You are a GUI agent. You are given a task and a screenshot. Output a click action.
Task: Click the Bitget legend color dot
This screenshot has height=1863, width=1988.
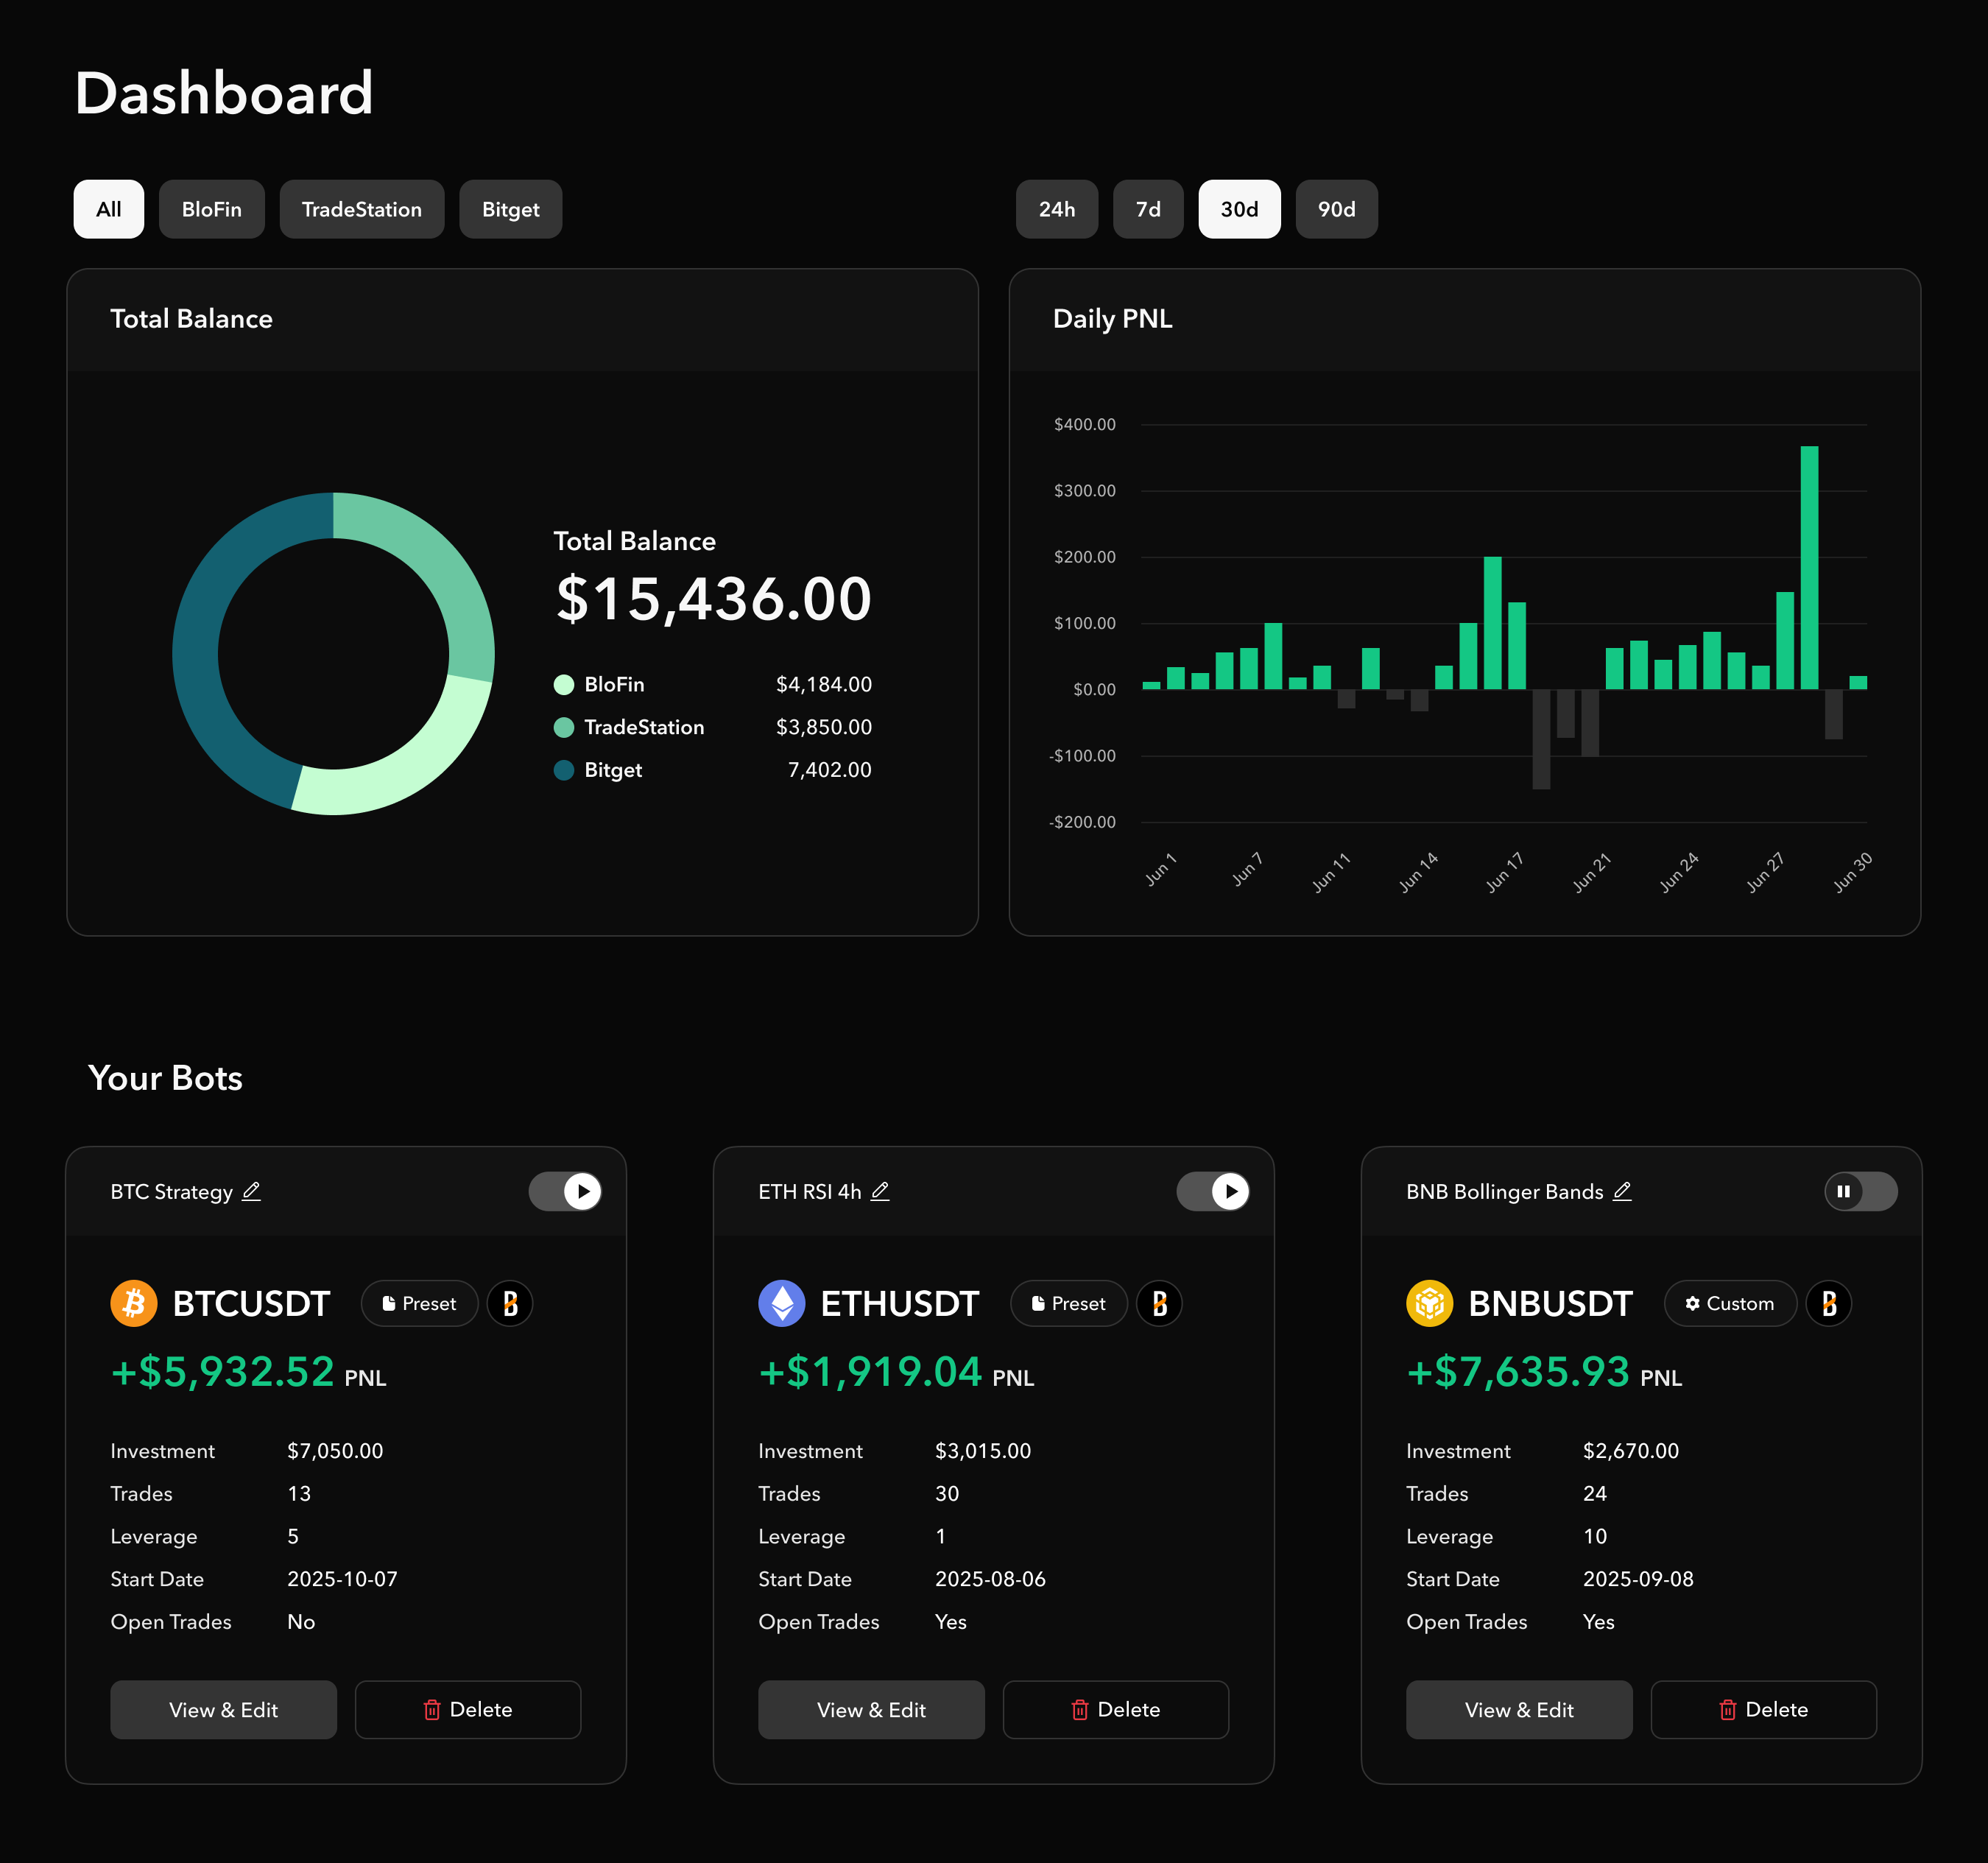click(x=564, y=770)
